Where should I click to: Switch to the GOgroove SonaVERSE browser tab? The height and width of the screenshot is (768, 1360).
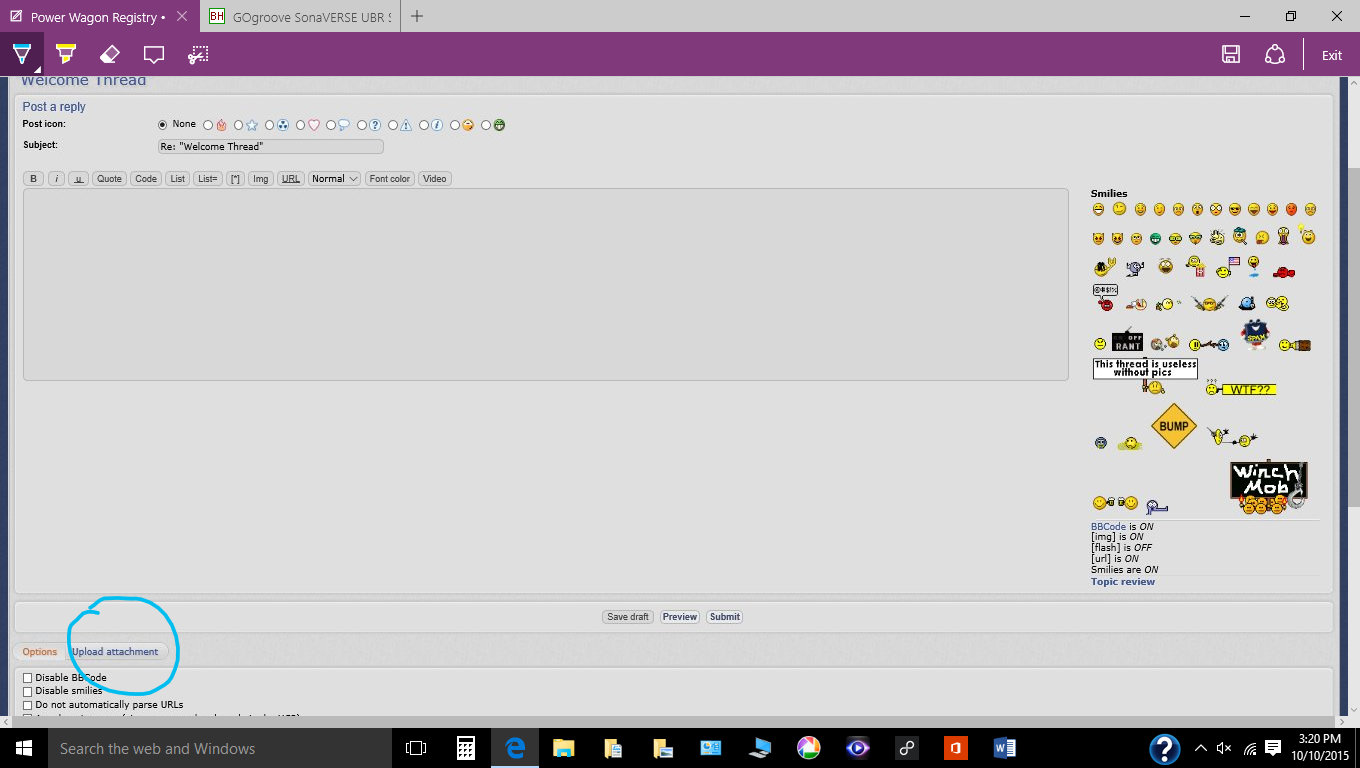point(300,16)
